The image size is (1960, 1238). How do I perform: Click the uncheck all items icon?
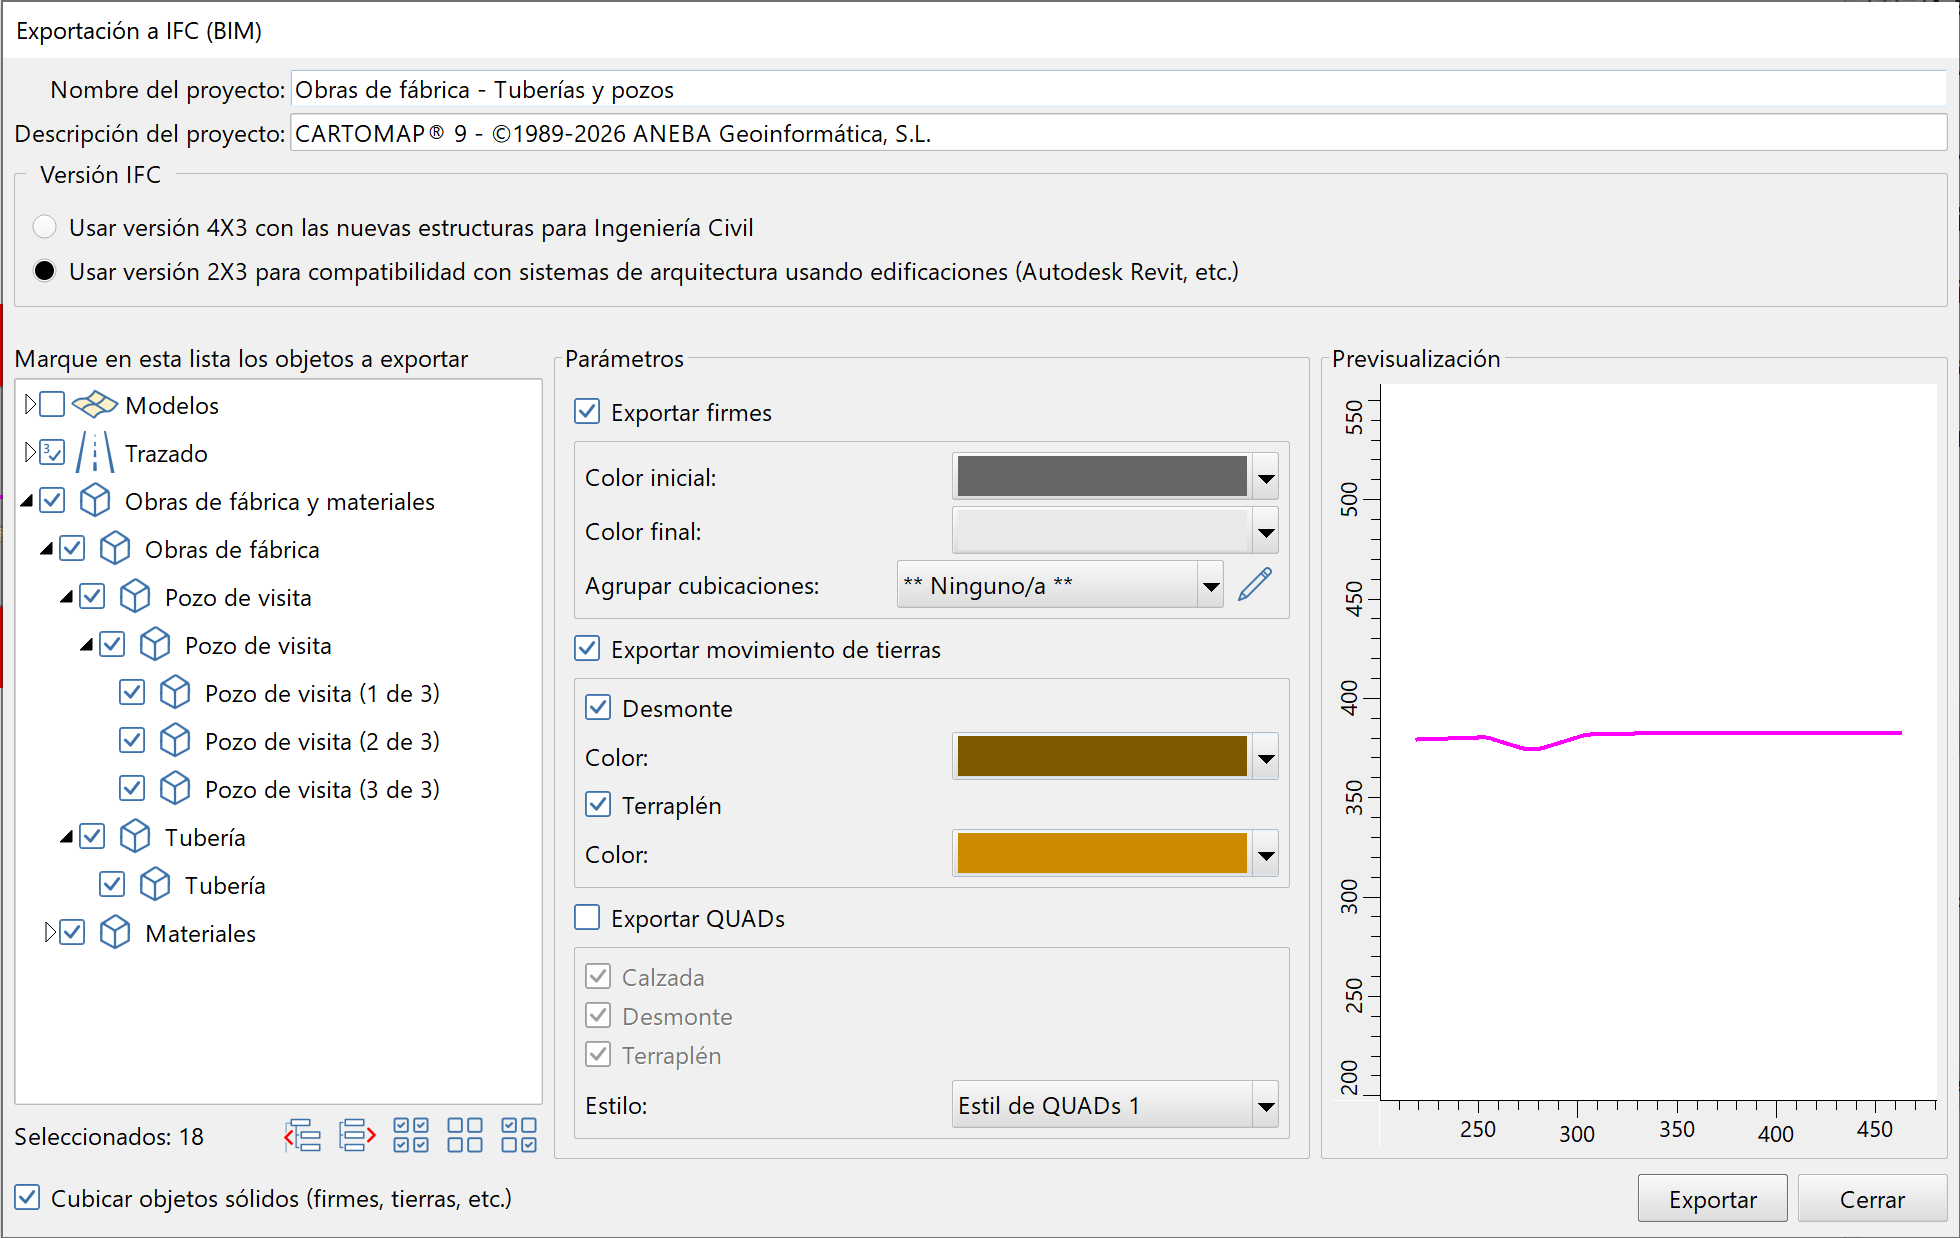click(x=465, y=1136)
